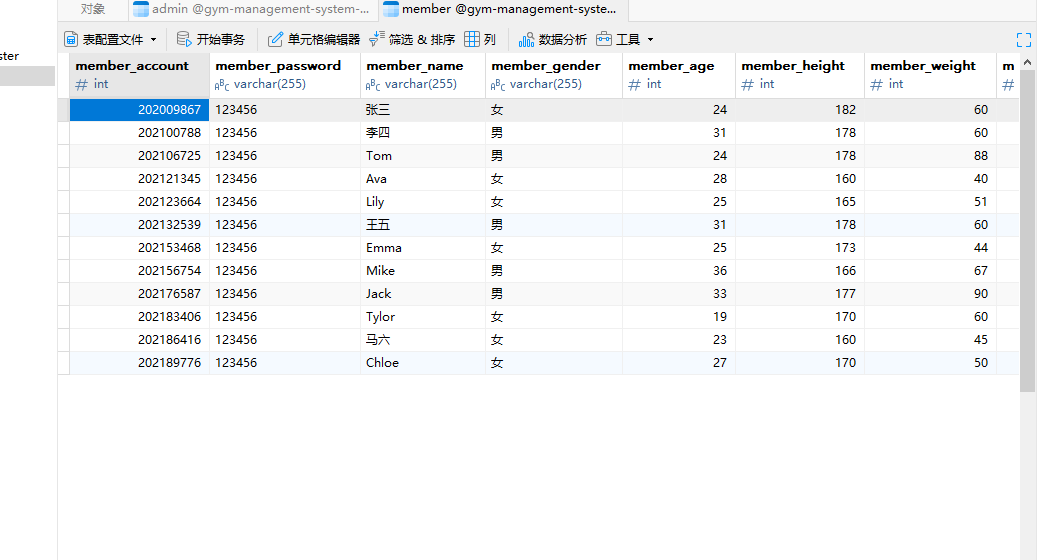Image resolution: width=1046 pixels, height=560 pixels.
Task: Click the name cell Lily
Action: coord(423,202)
